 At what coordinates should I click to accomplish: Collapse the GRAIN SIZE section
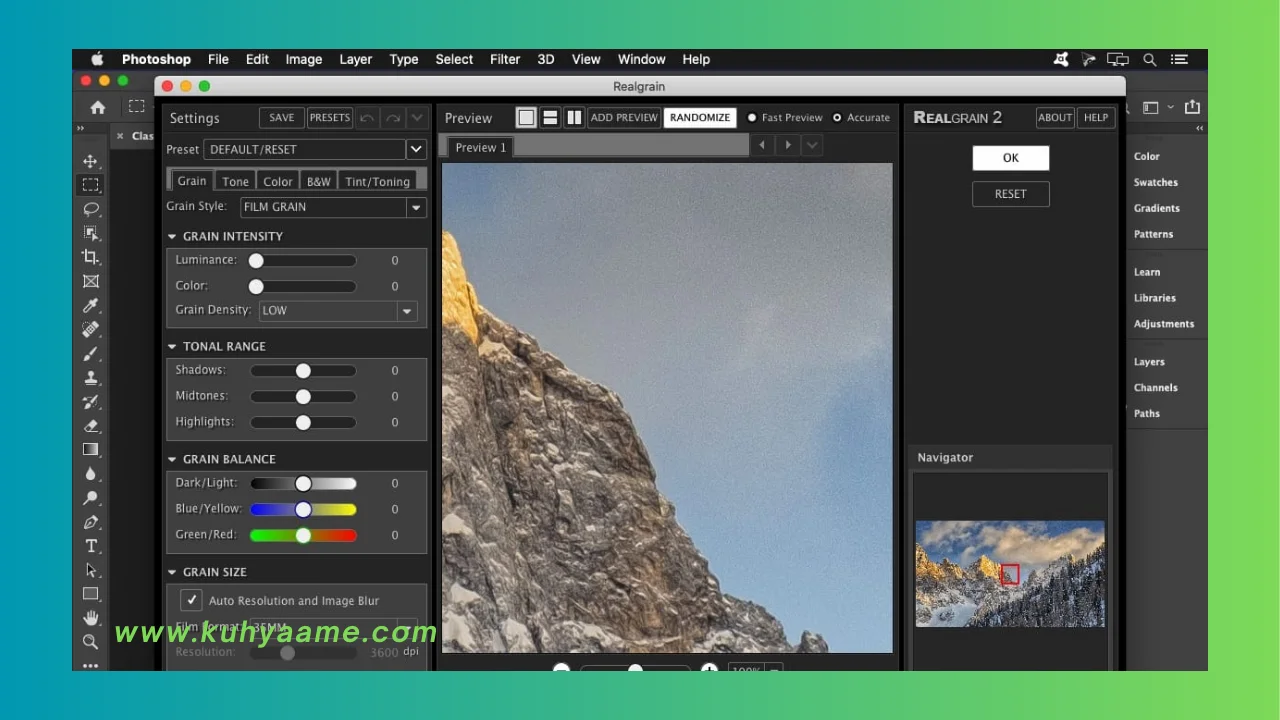click(x=172, y=573)
